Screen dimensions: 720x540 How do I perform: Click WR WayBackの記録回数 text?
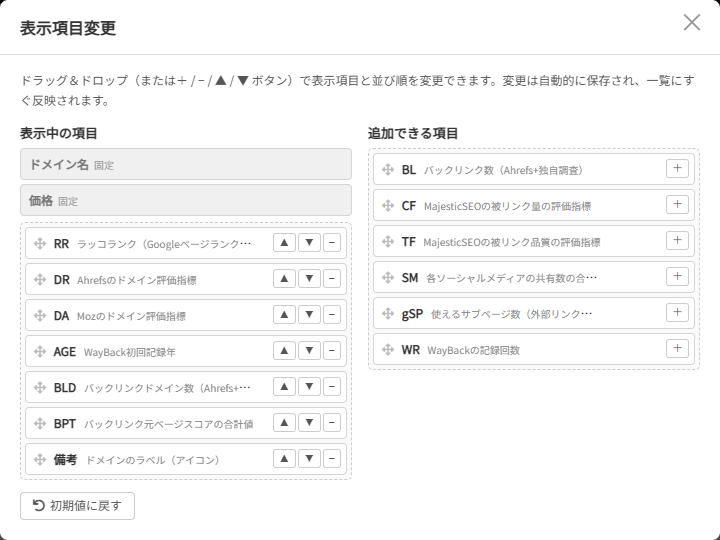[x=473, y=350]
